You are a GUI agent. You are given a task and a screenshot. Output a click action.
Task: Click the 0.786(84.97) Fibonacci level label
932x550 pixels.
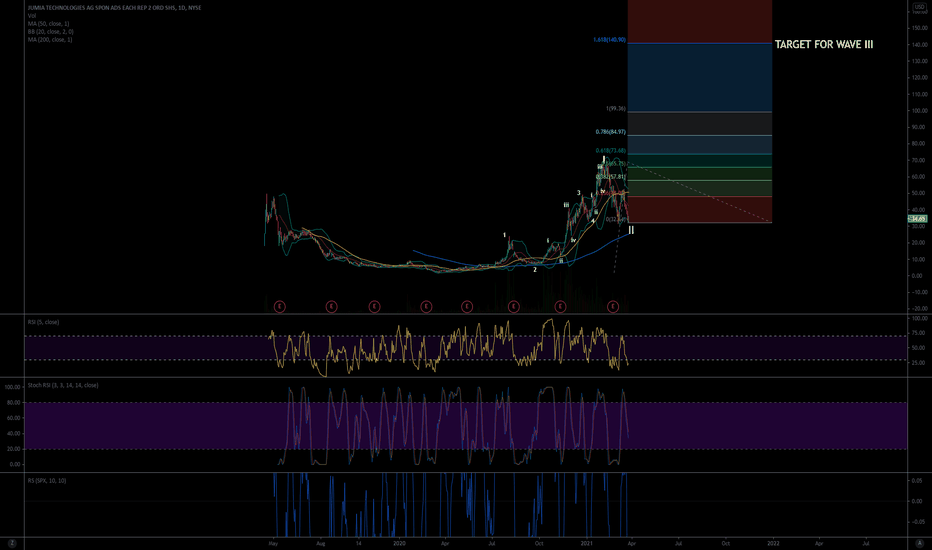tap(610, 132)
